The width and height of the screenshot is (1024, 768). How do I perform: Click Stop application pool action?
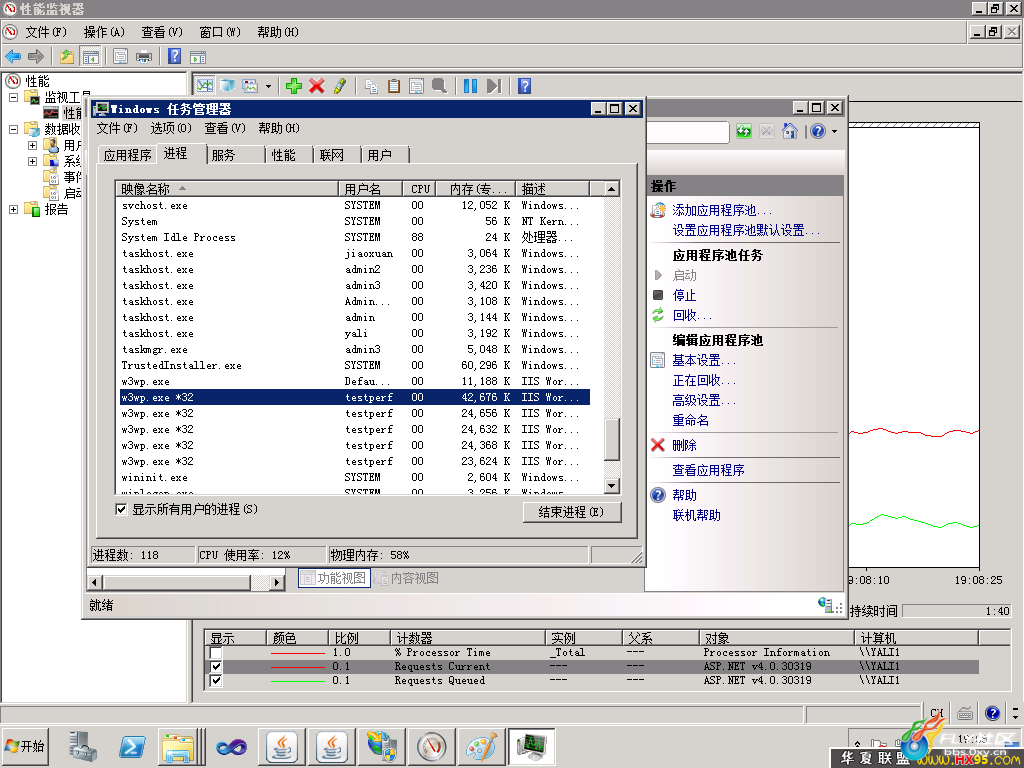(x=684, y=295)
